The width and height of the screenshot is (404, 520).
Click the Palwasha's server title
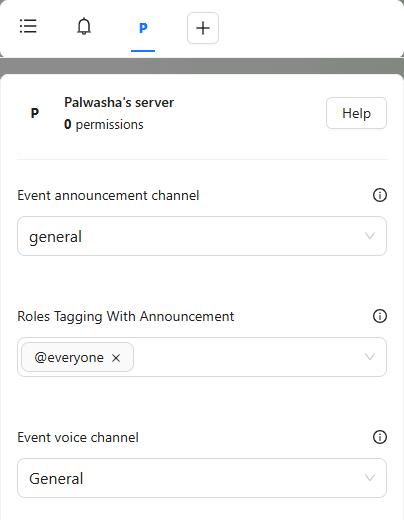point(119,102)
